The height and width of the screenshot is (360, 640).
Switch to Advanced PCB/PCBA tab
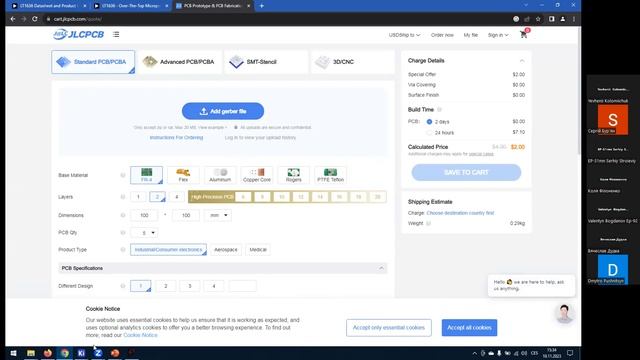[x=180, y=62]
